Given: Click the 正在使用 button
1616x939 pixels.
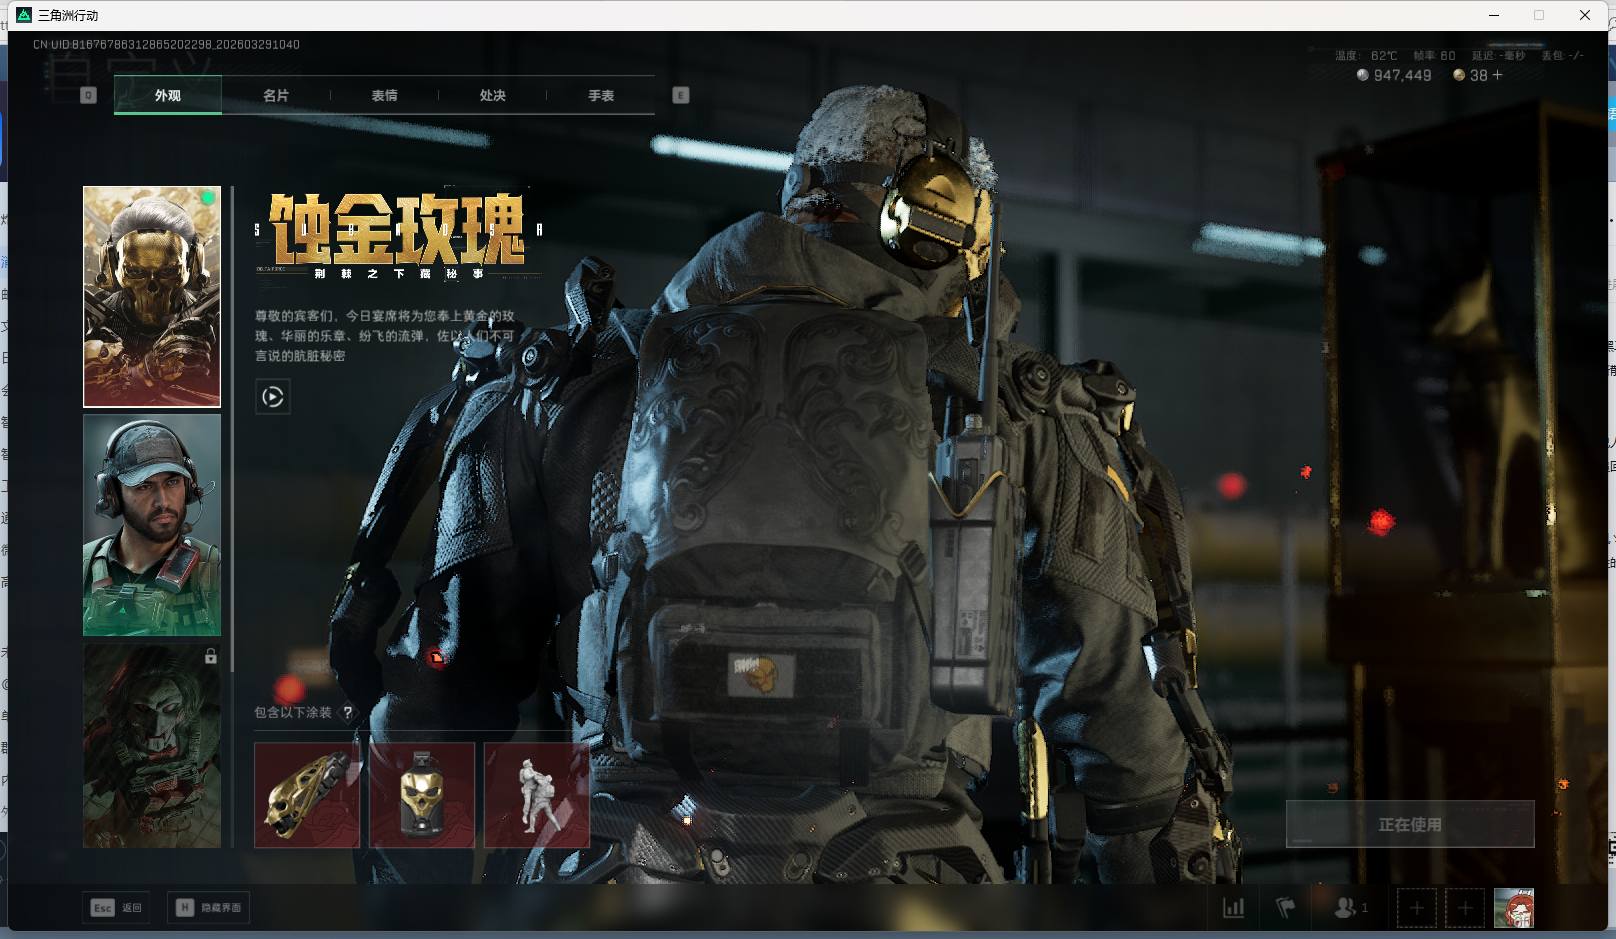Looking at the screenshot, I should [x=1410, y=824].
